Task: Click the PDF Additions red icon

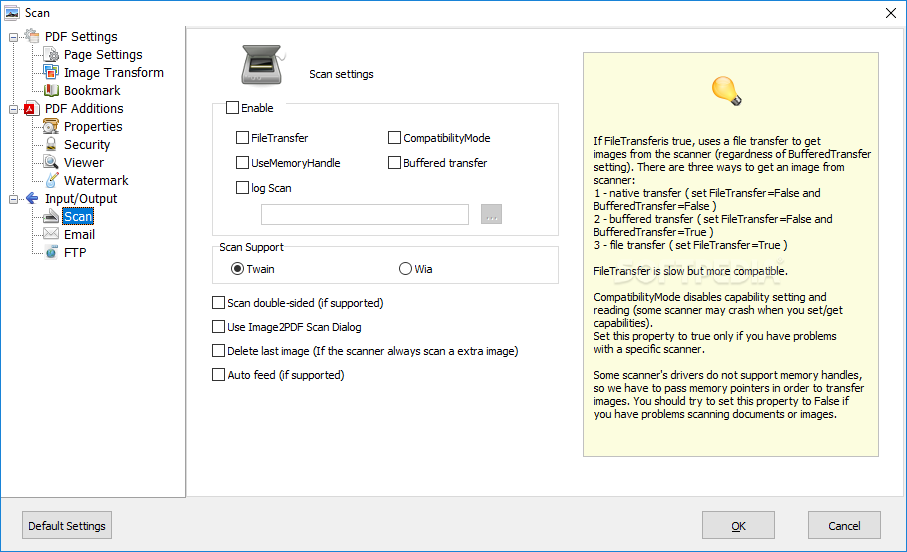Action: pyautogui.click(x=32, y=108)
